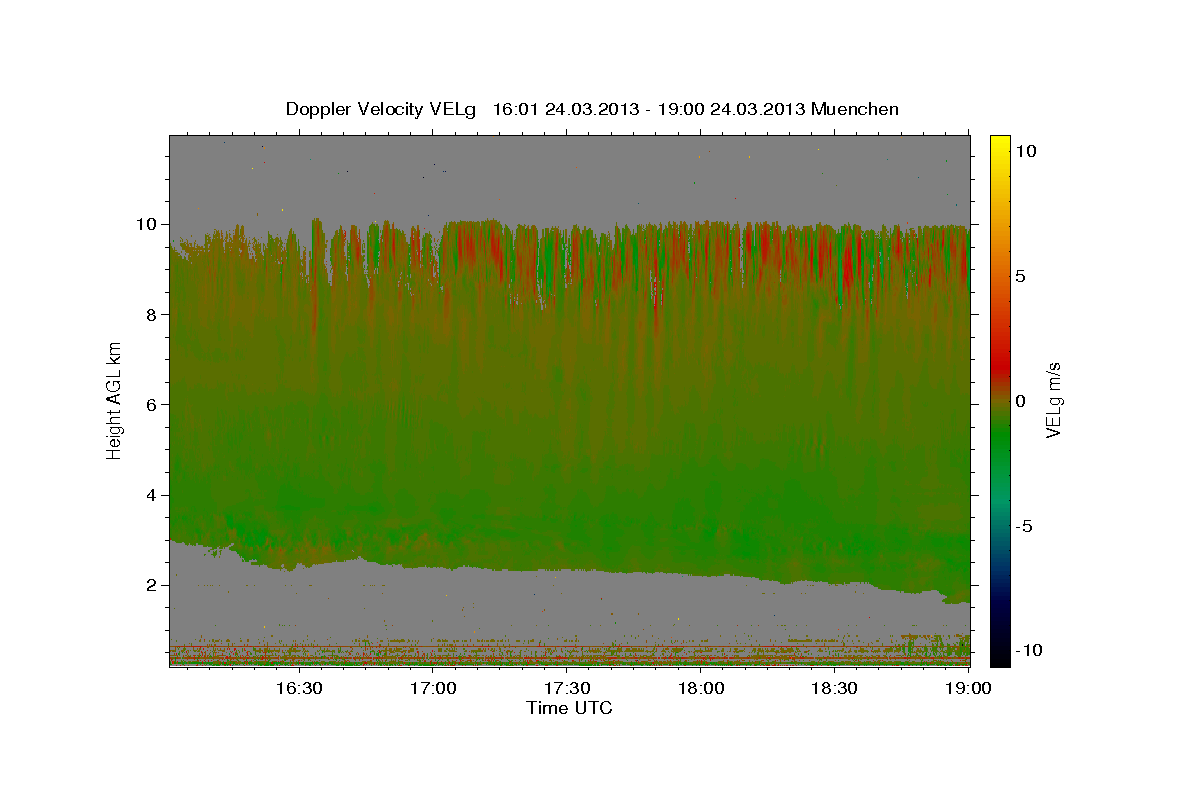
Task: Click the "VELg m/s" colorbar label
Action: [1053, 401]
